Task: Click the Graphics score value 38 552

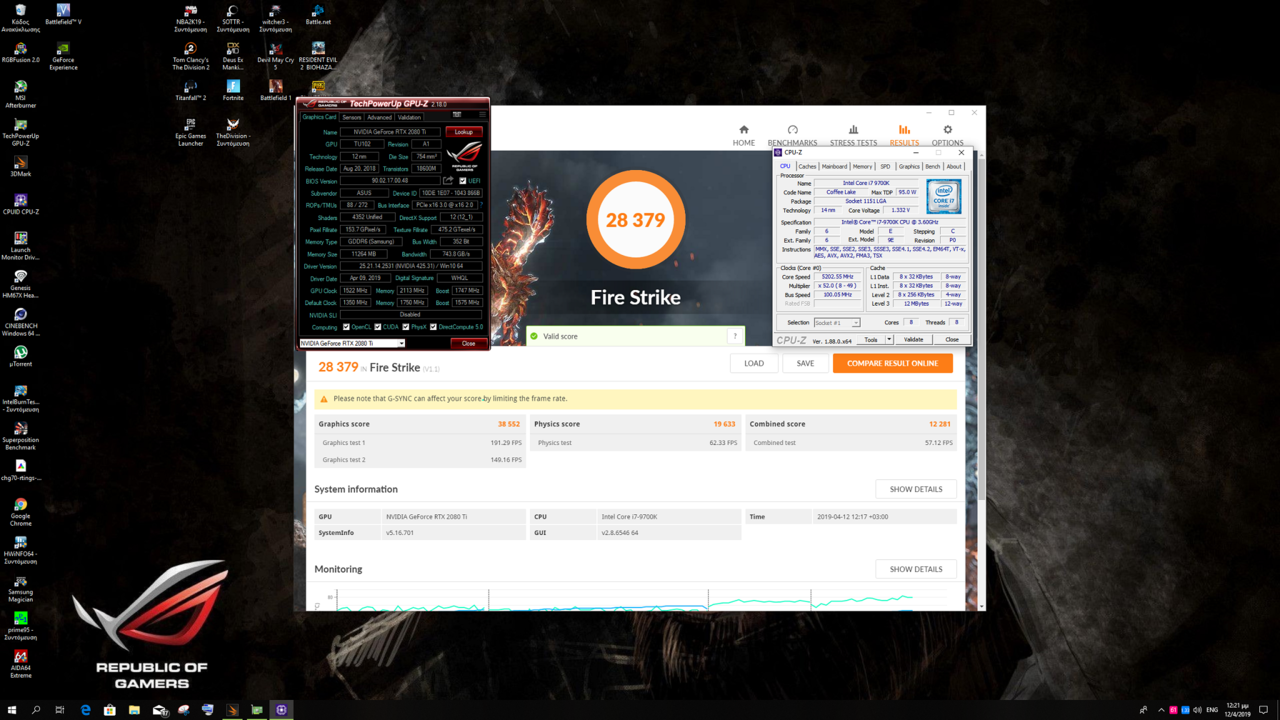Action: (x=508, y=424)
